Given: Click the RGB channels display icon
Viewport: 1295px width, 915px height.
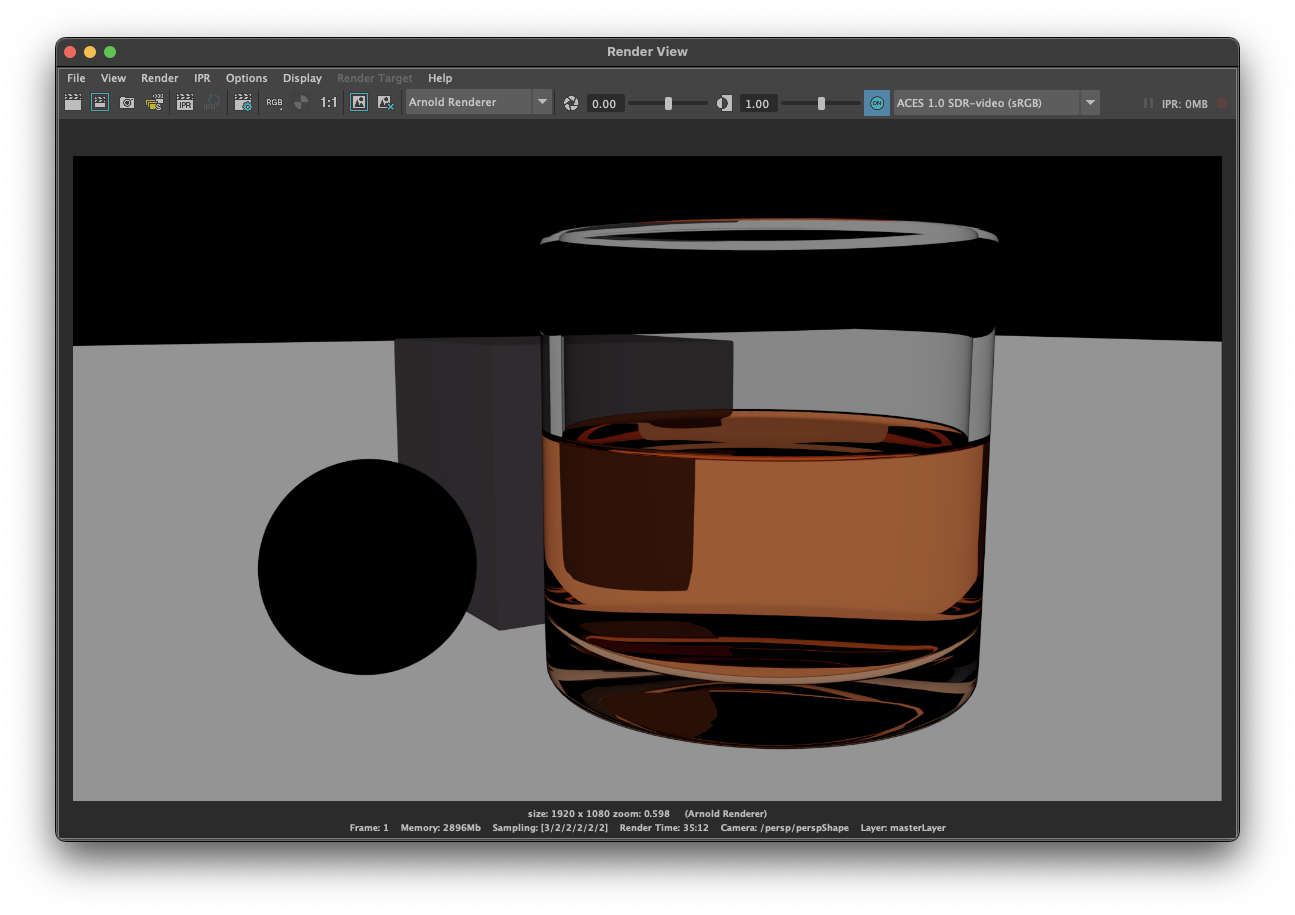Looking at the screenshot, I should pyautogui.click(x=274, y=102).
